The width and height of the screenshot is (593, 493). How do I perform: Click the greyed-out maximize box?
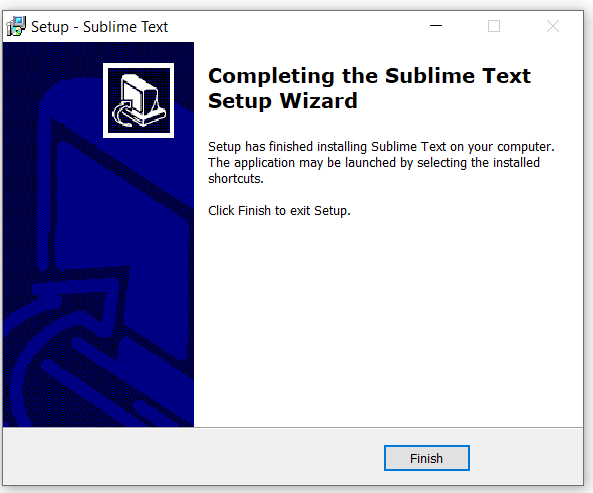point(494,26)
